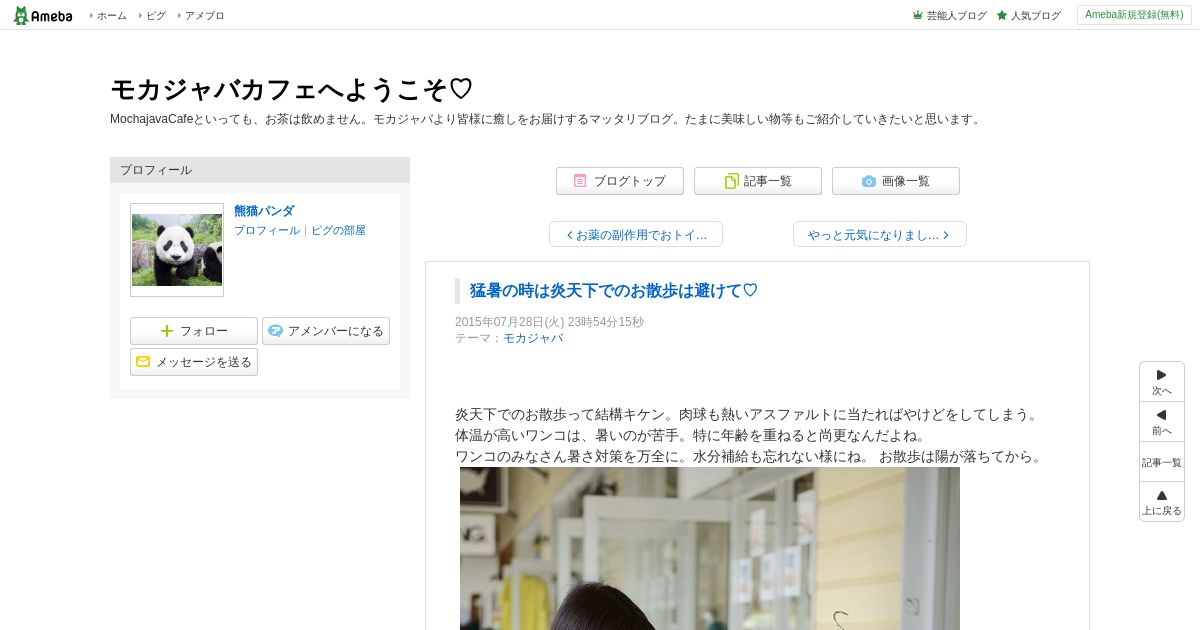Click the star icon by 人気ブログ
The height and width of the screenshot is (630, 1200).
point(1002,15)
